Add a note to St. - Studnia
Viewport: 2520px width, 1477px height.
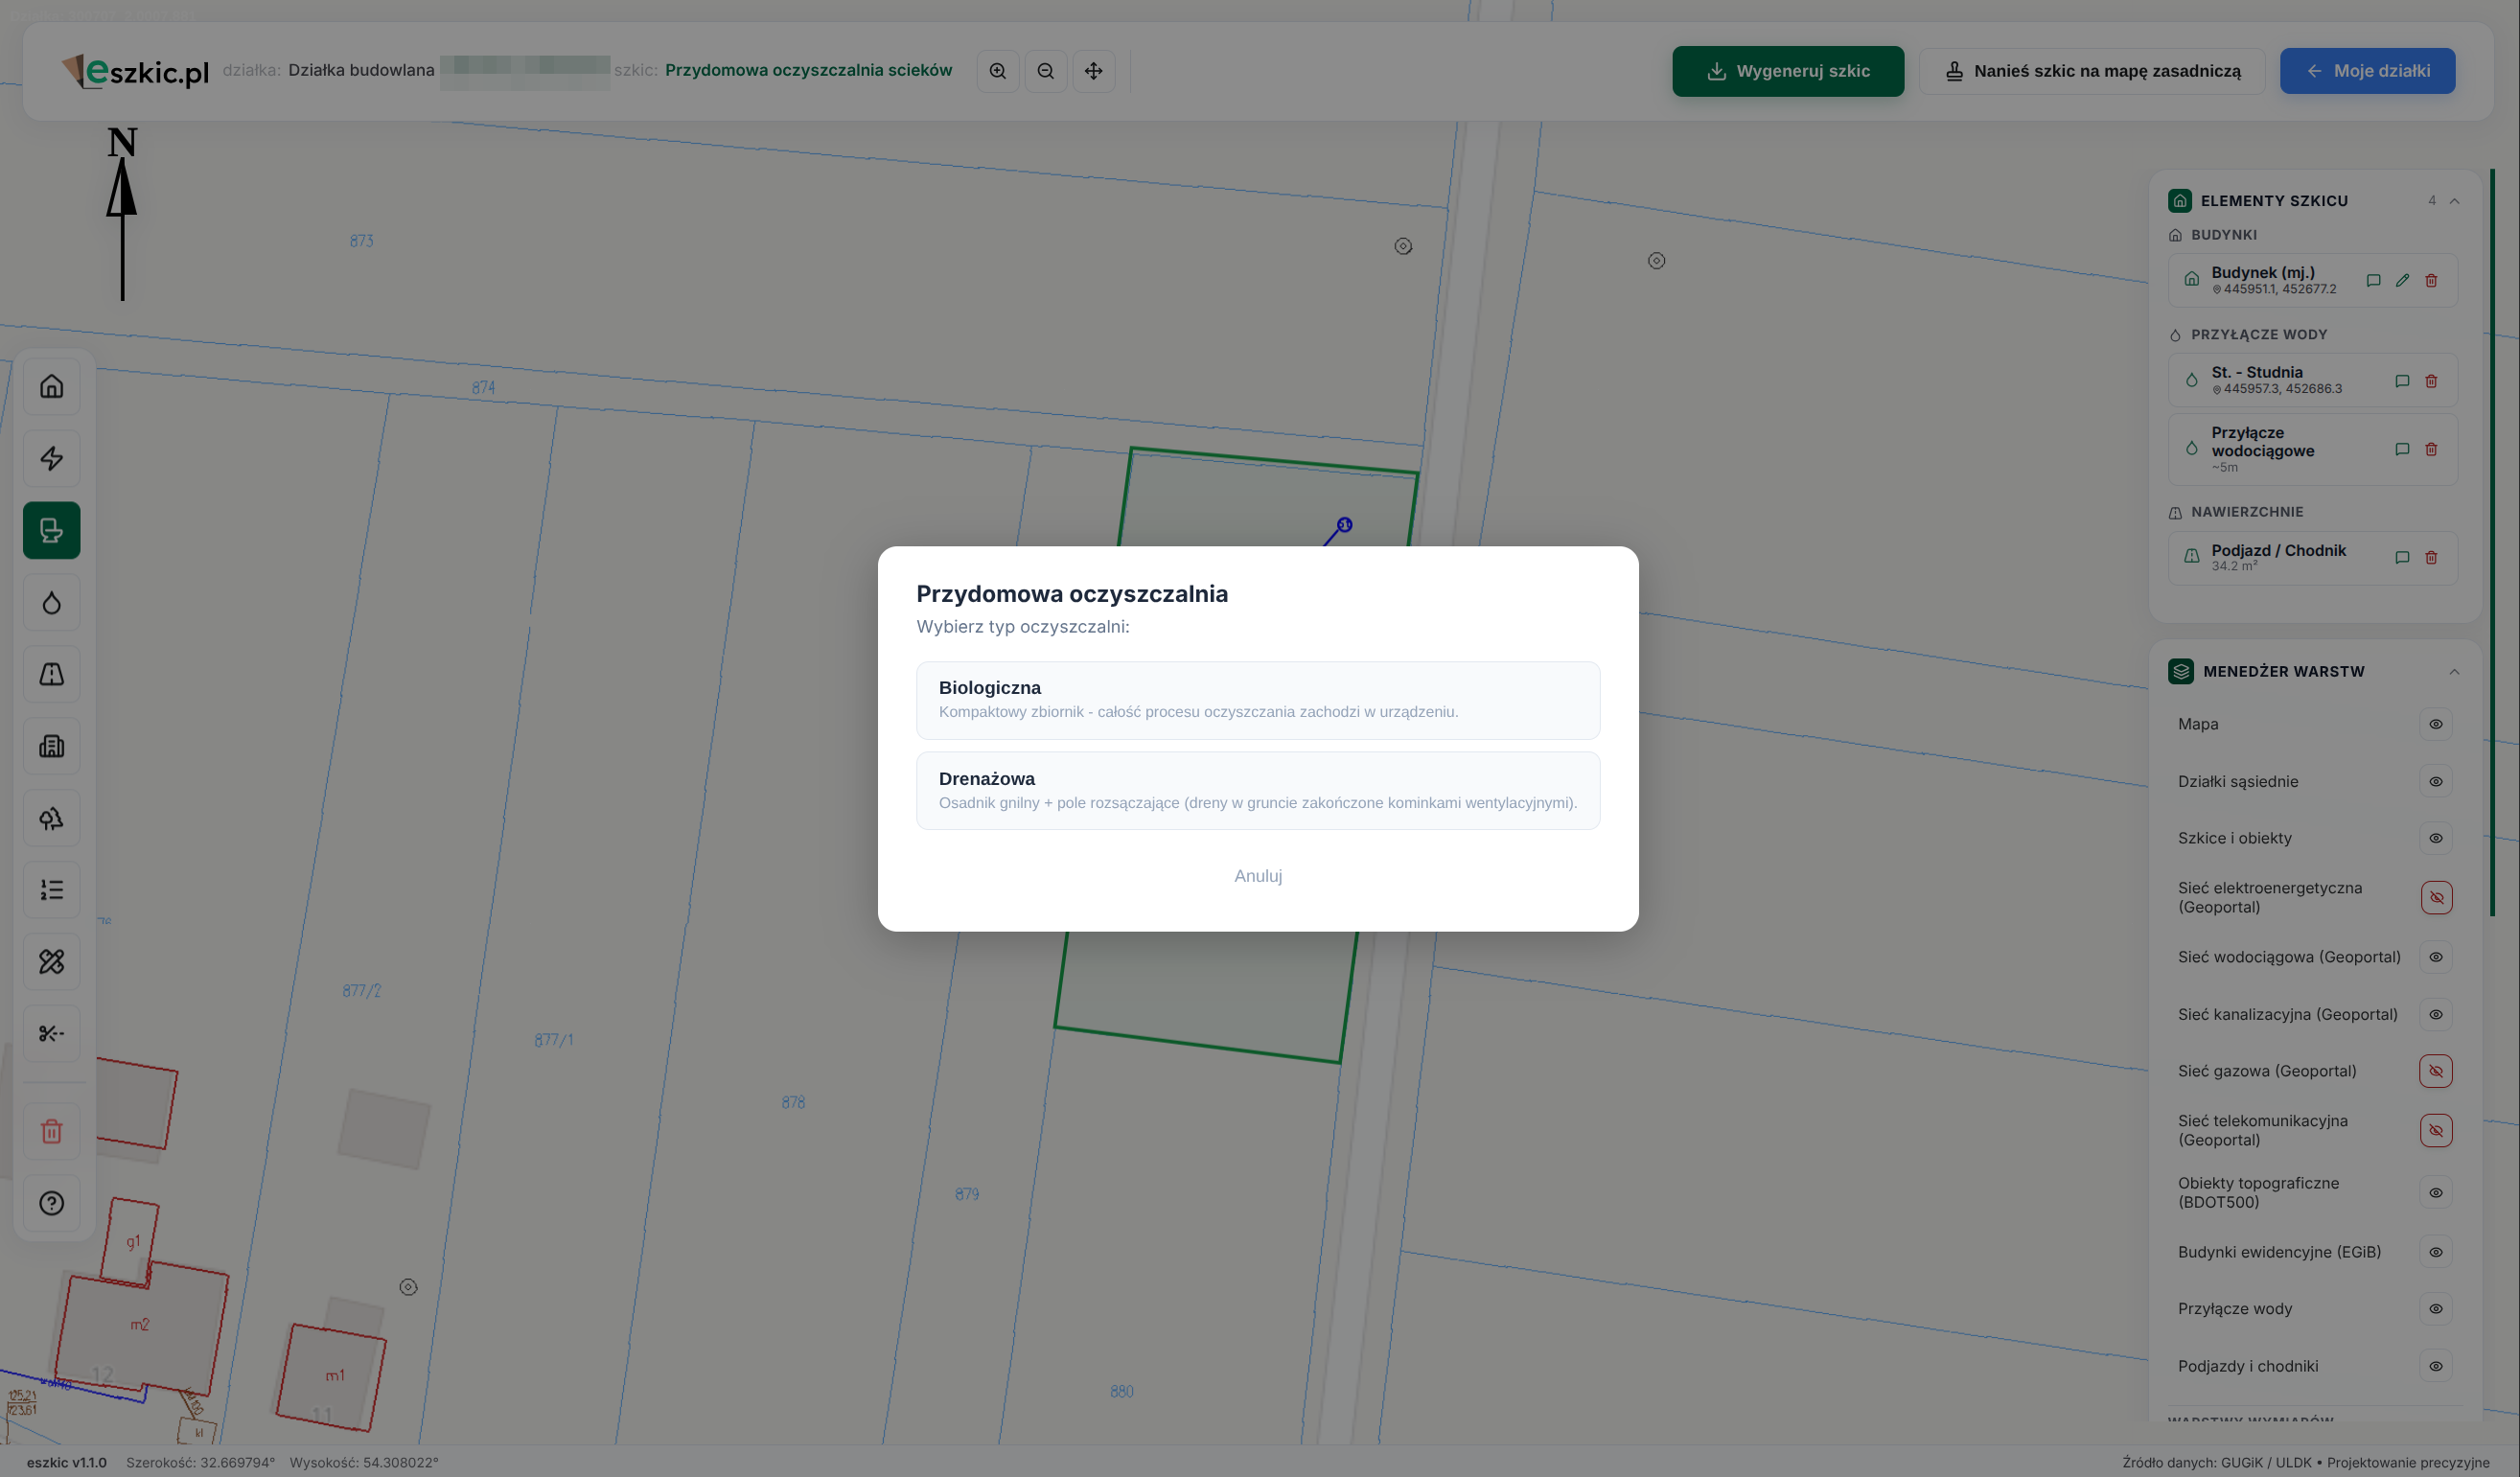tap(2402, 381)
